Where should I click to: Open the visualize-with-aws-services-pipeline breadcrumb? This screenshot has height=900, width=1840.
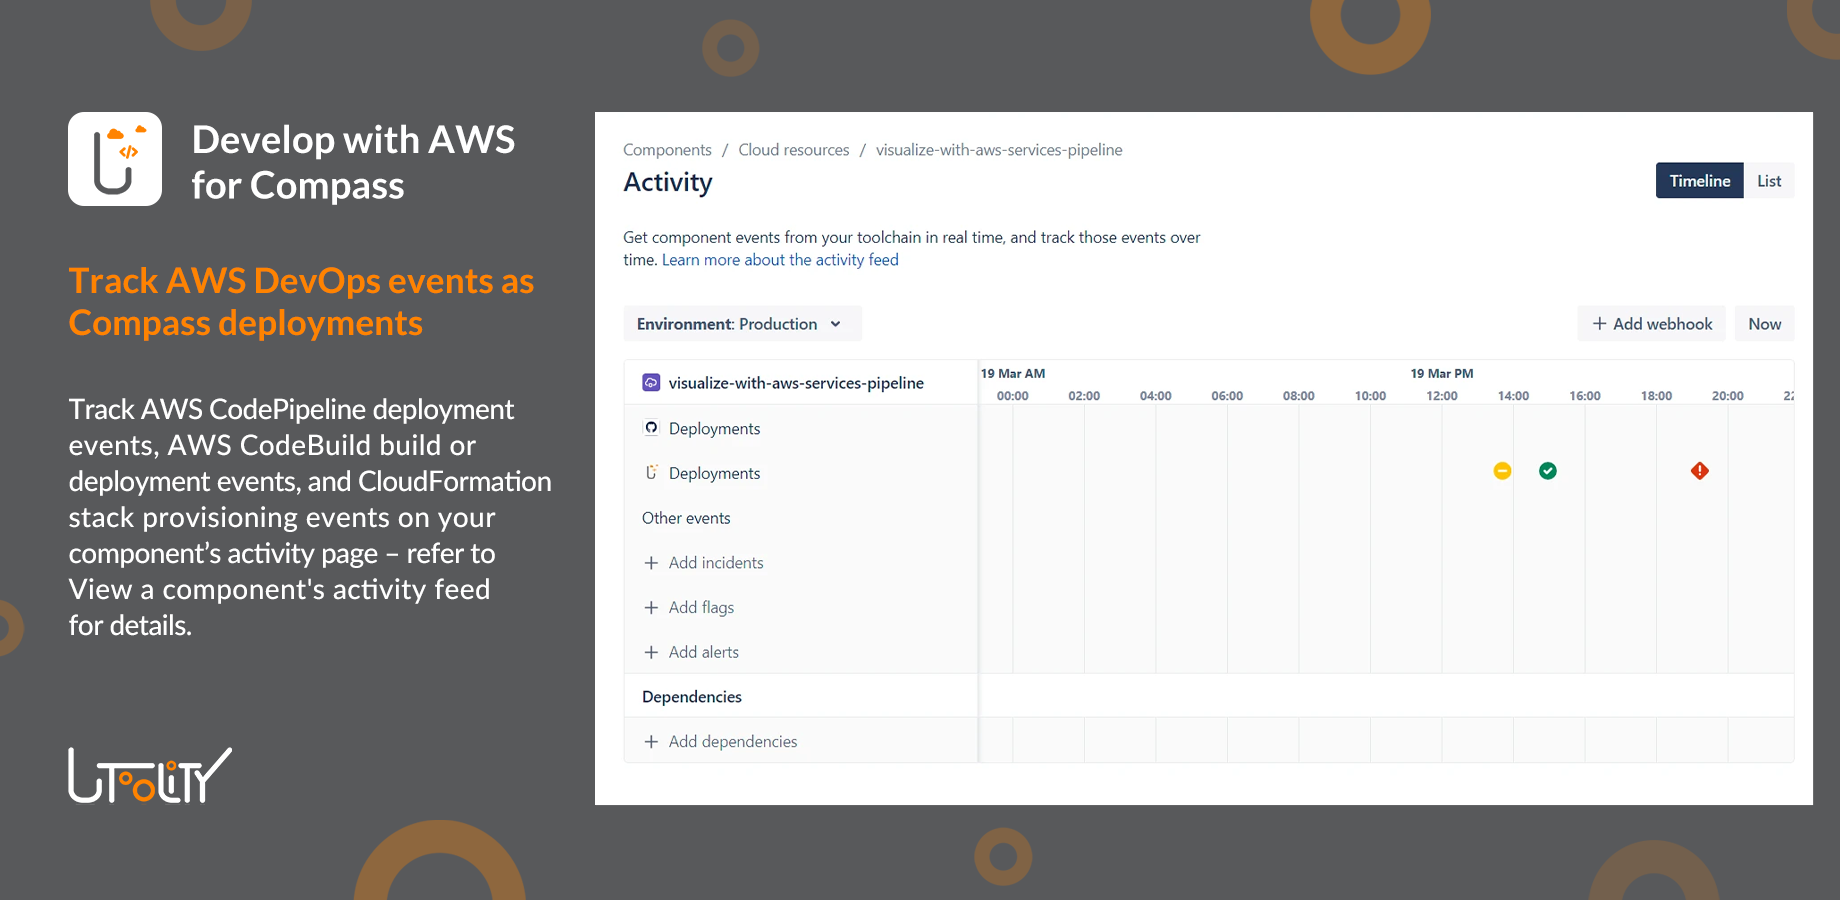pos(999,150)
